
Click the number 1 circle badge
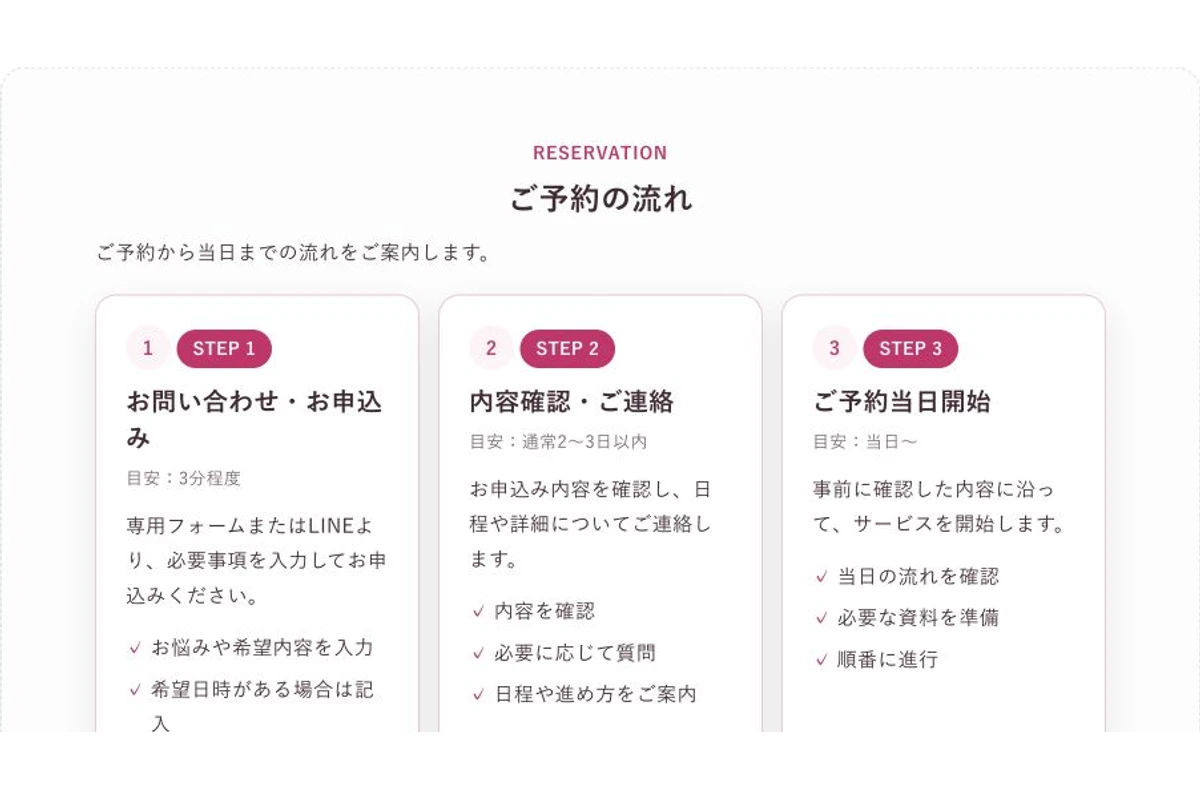(x=148, y=348)
